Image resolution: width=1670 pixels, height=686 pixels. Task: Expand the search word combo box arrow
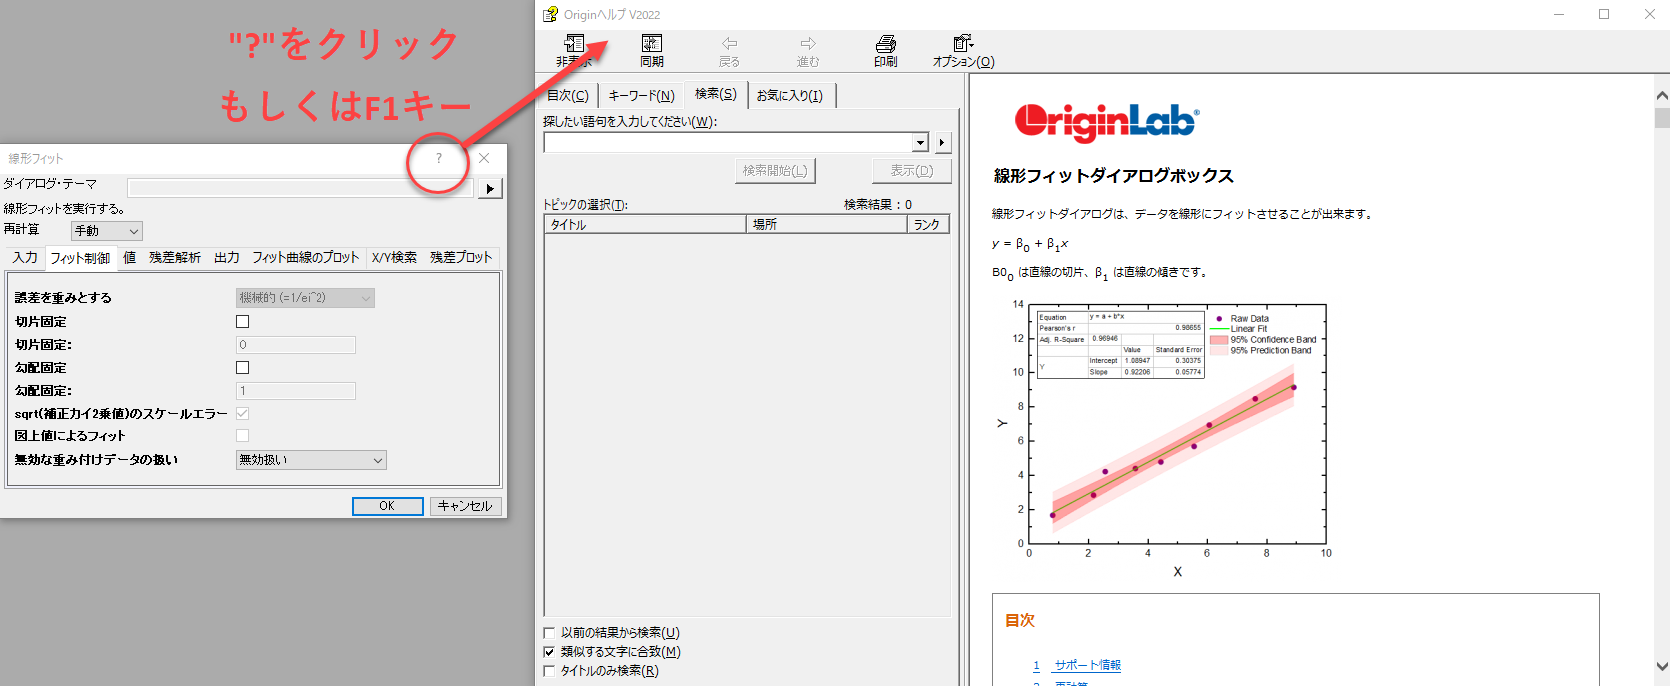921,143
